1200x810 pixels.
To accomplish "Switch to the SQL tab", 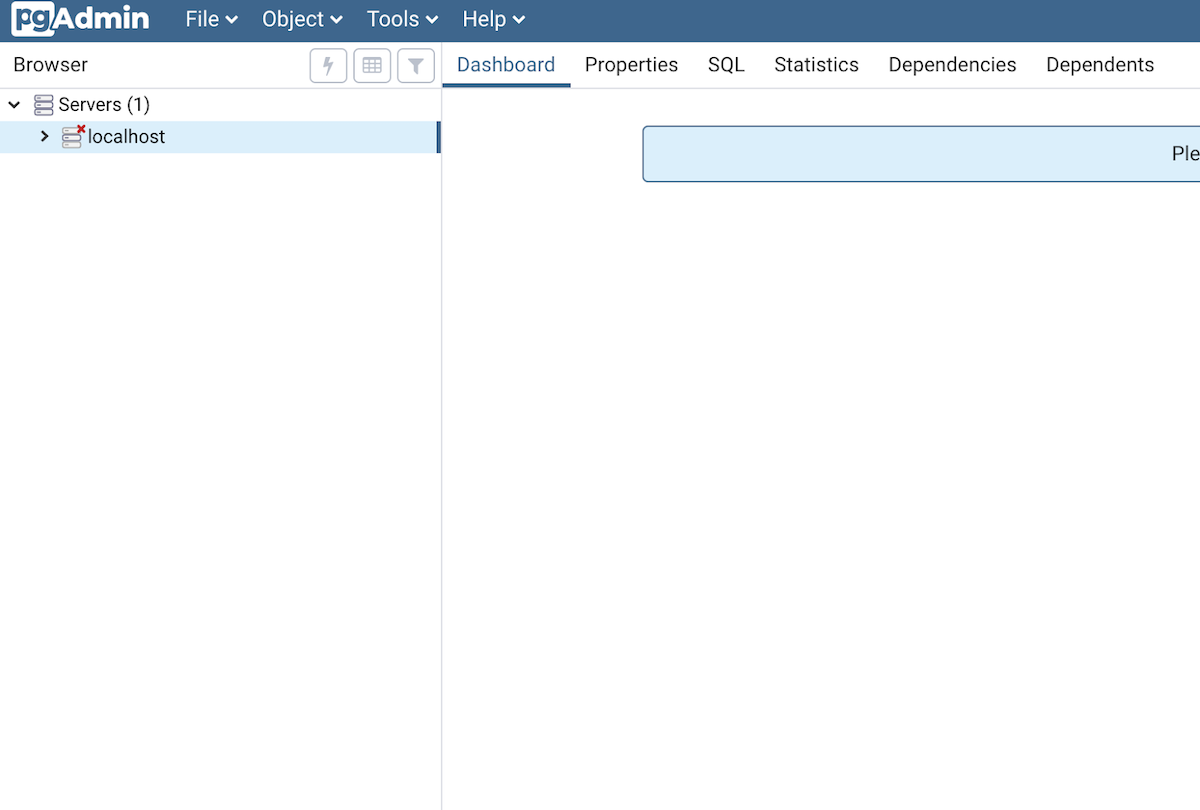I will click(x=726, y=65).
